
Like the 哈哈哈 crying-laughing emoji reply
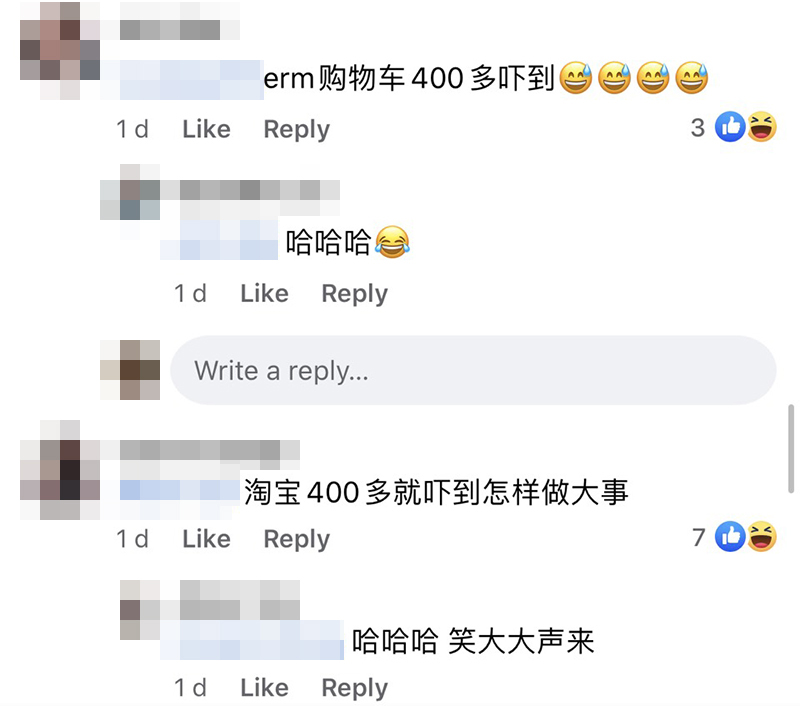pos(264,293)
